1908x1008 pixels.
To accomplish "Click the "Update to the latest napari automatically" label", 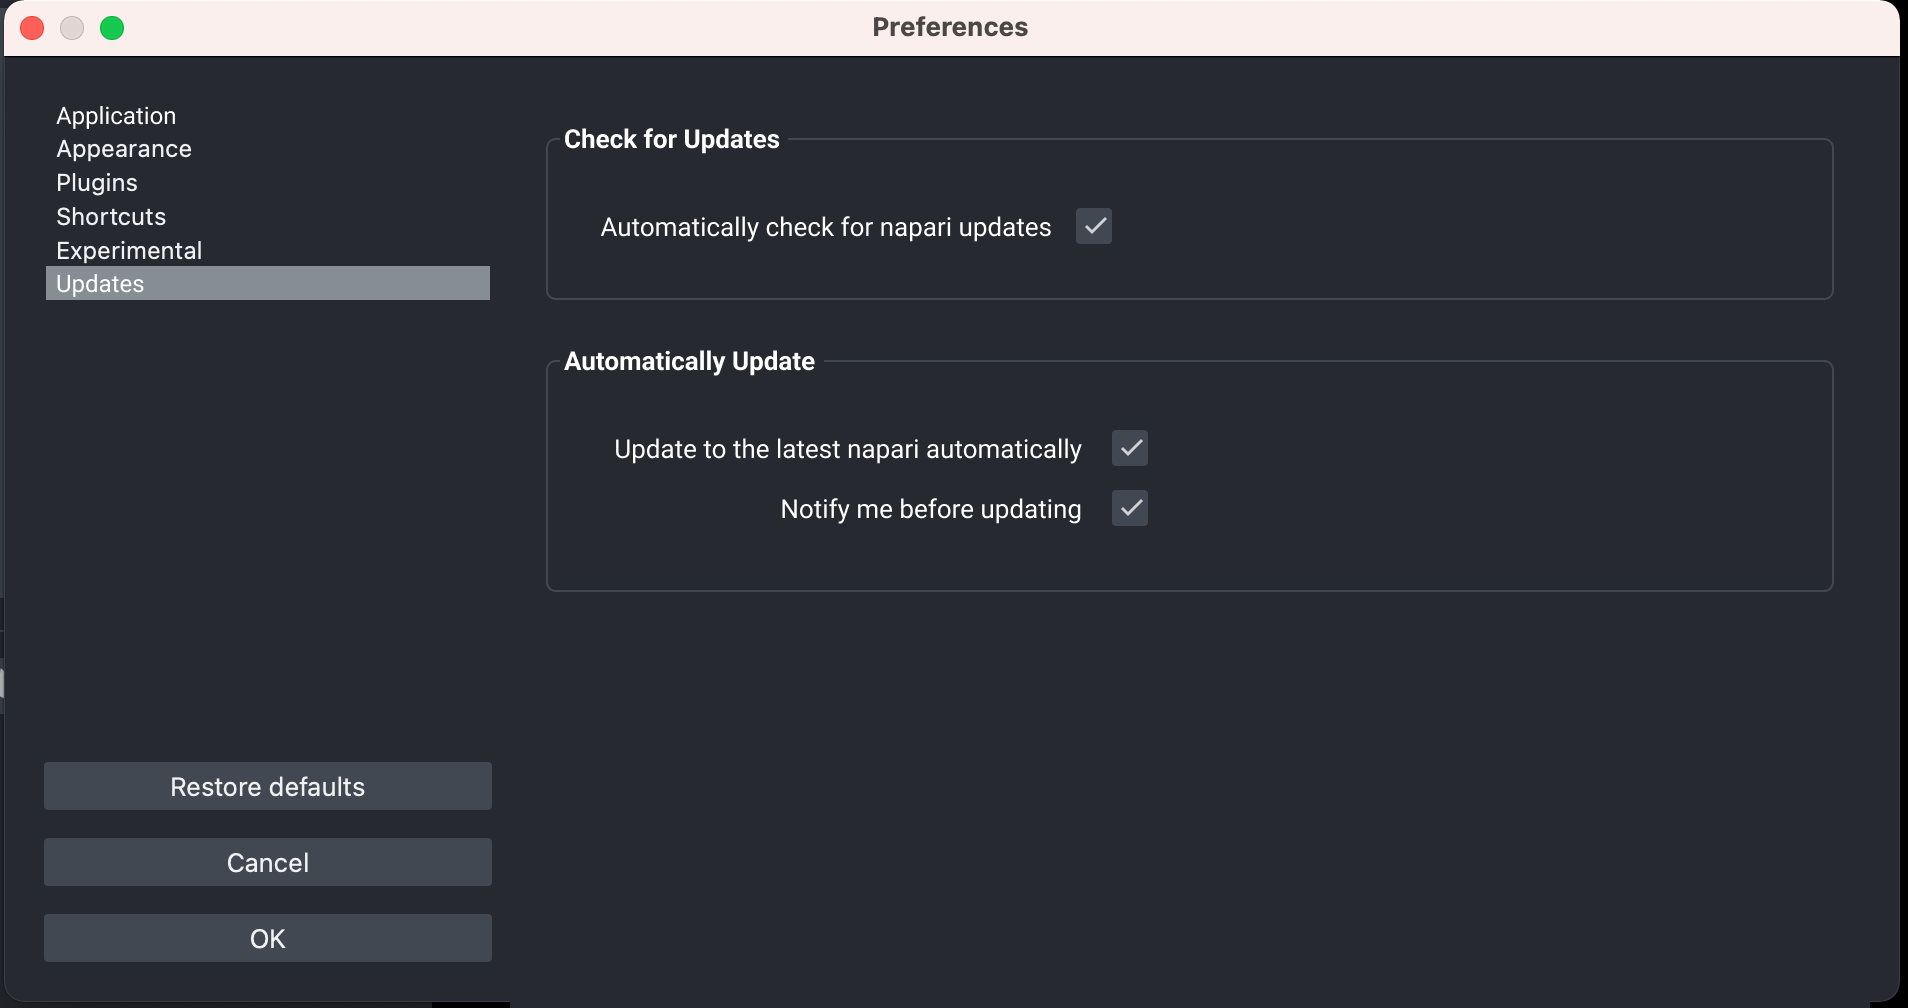I will coord(847,450).
